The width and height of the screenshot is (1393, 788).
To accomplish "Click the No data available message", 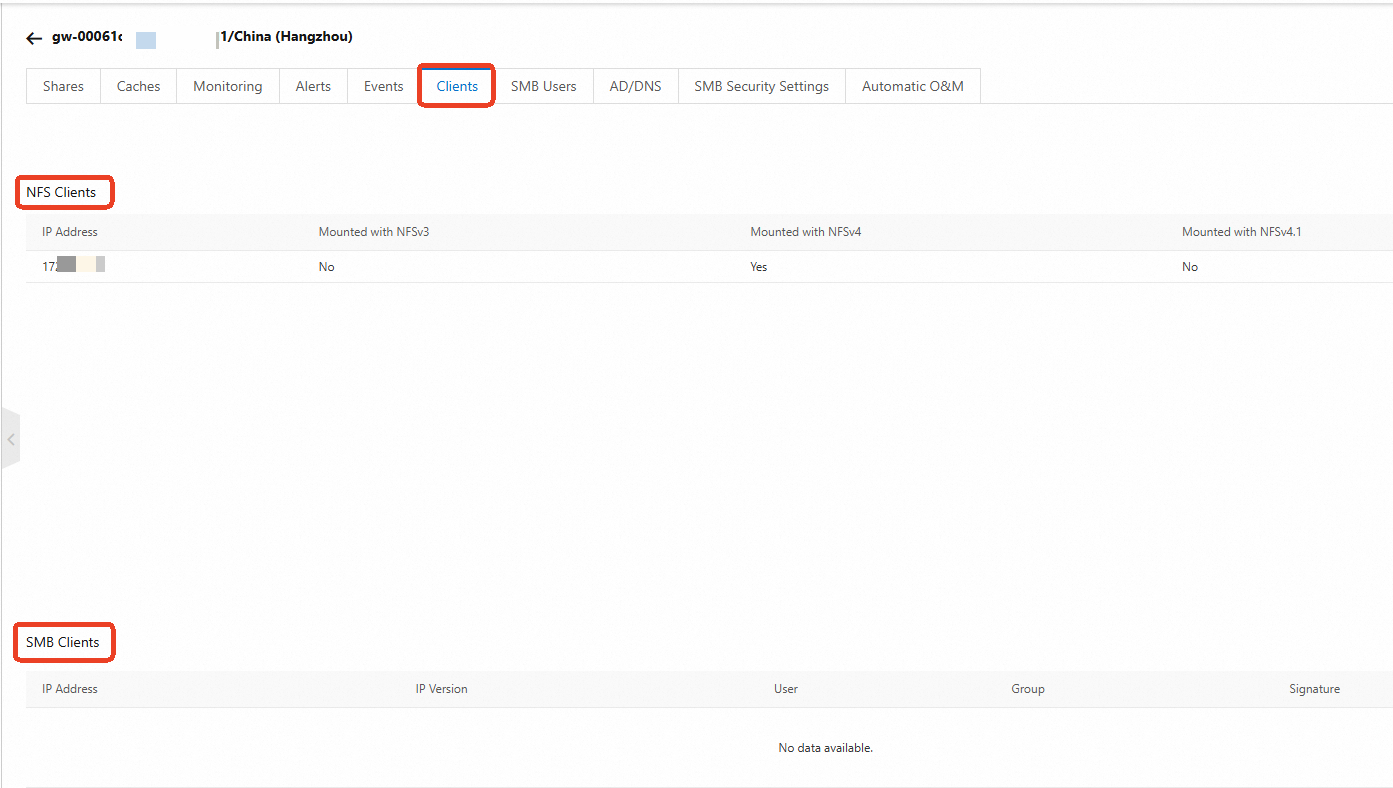I will point(826,748).
